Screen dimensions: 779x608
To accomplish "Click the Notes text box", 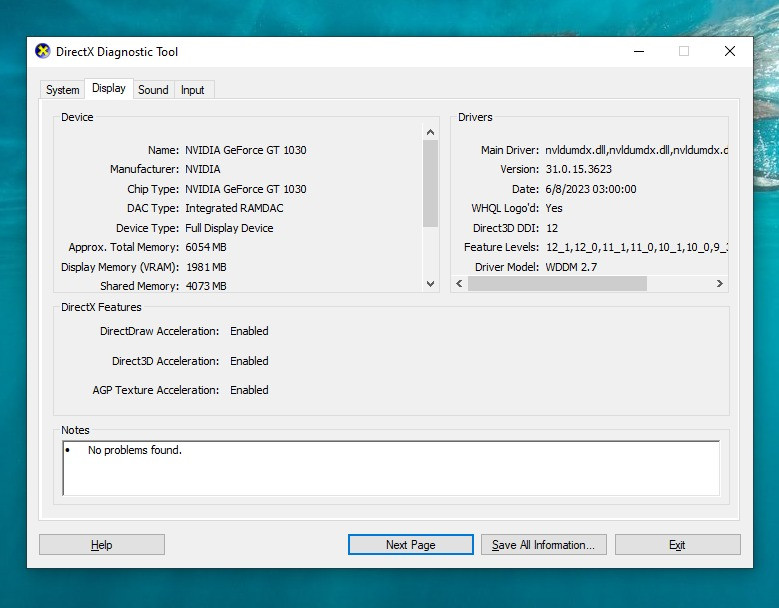I will pos(391,468).
